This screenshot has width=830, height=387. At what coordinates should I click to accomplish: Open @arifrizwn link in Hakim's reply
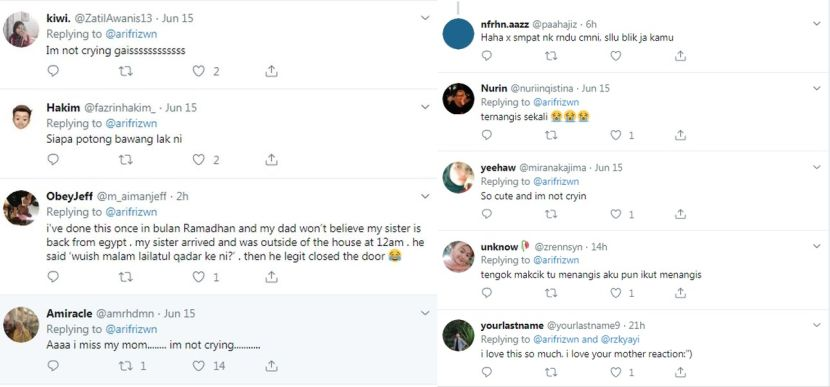point(131,123)
